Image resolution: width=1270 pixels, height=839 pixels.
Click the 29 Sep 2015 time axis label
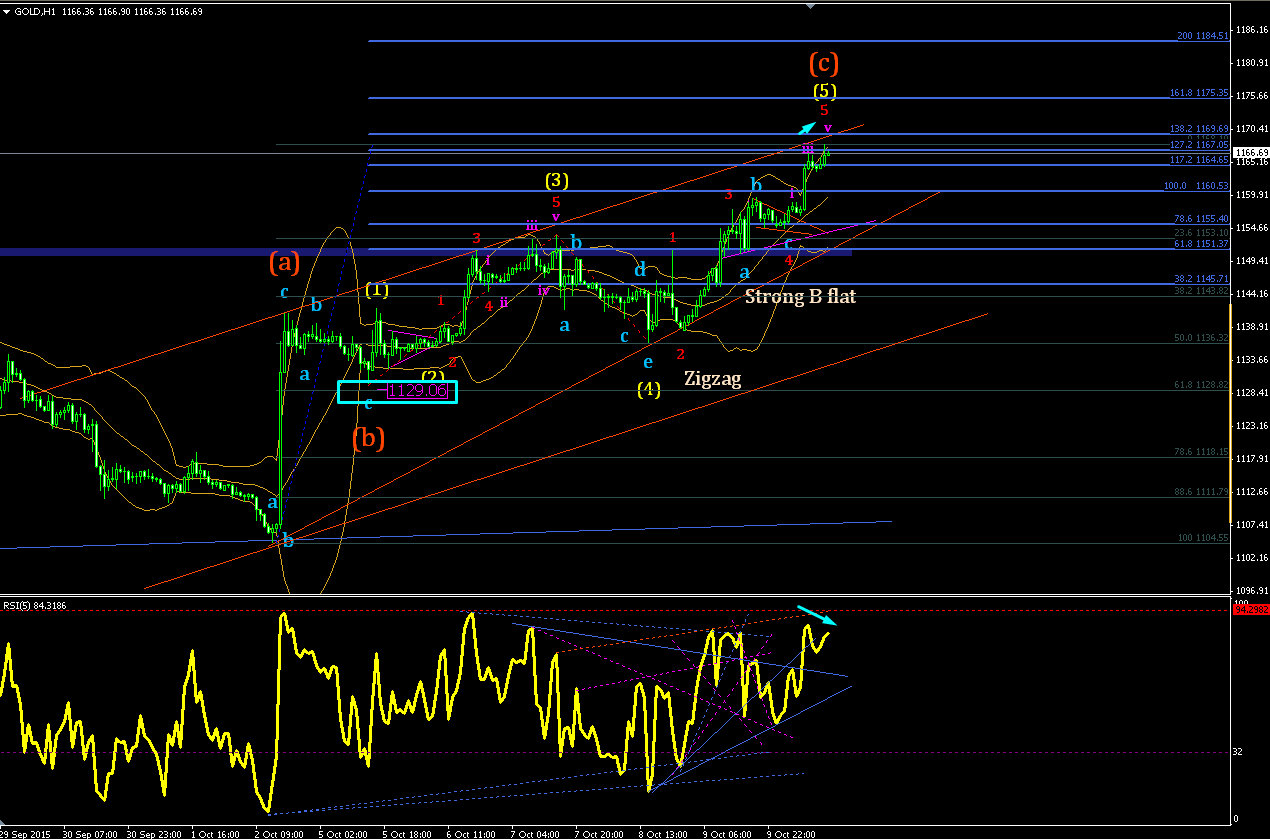(27, 833)
